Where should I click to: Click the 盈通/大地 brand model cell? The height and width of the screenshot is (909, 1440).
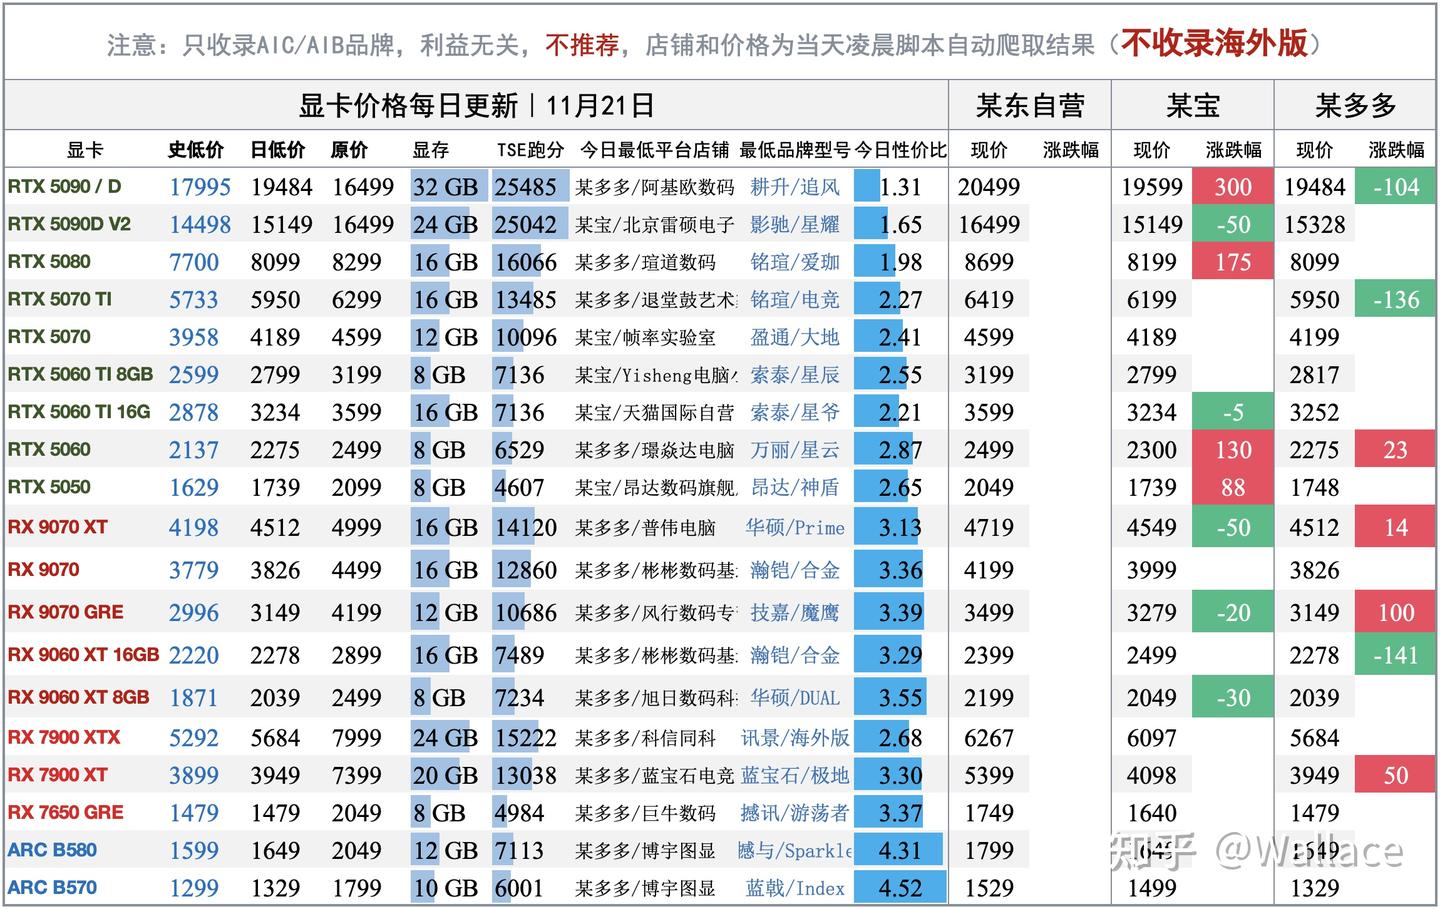pos(795,337)
